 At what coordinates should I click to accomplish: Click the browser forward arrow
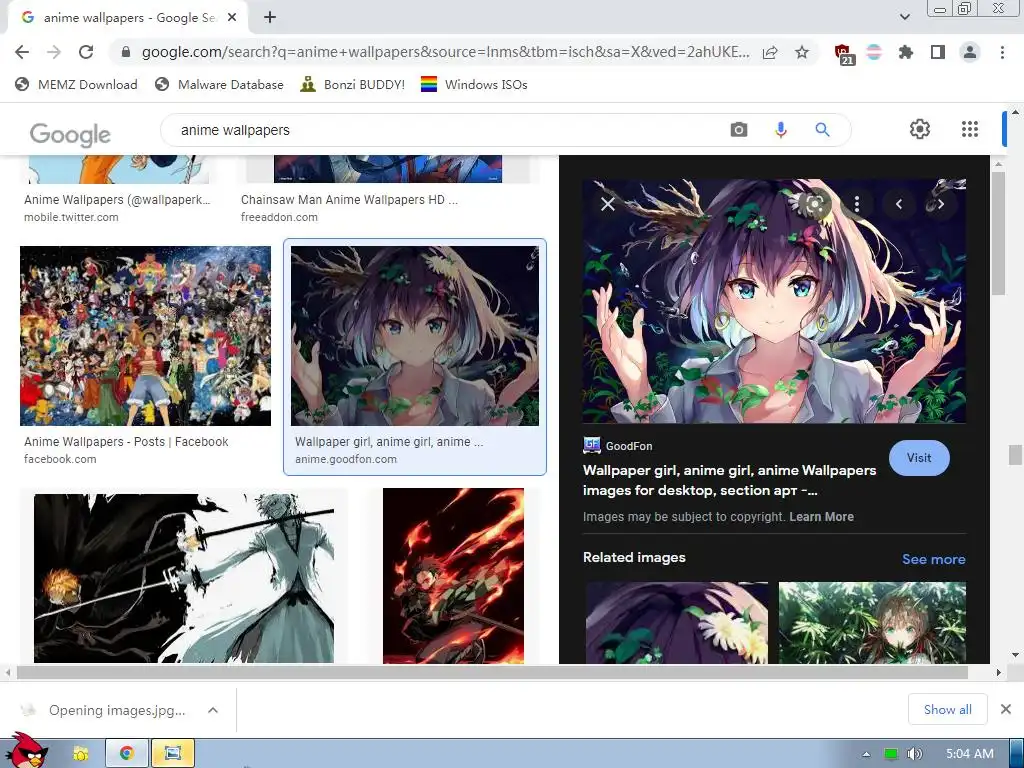tap(54, 52)
